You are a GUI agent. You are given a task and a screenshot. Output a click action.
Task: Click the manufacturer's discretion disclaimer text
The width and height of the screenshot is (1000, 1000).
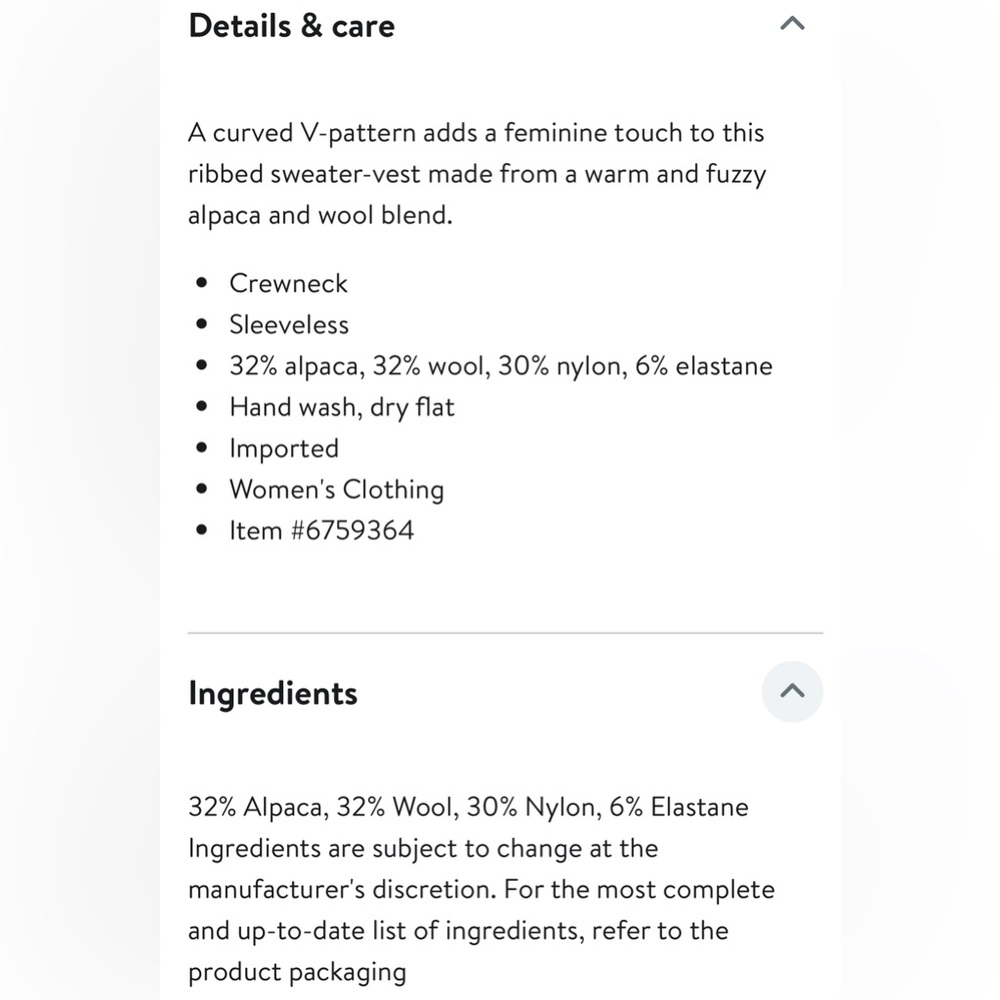(x=482, y=909)
